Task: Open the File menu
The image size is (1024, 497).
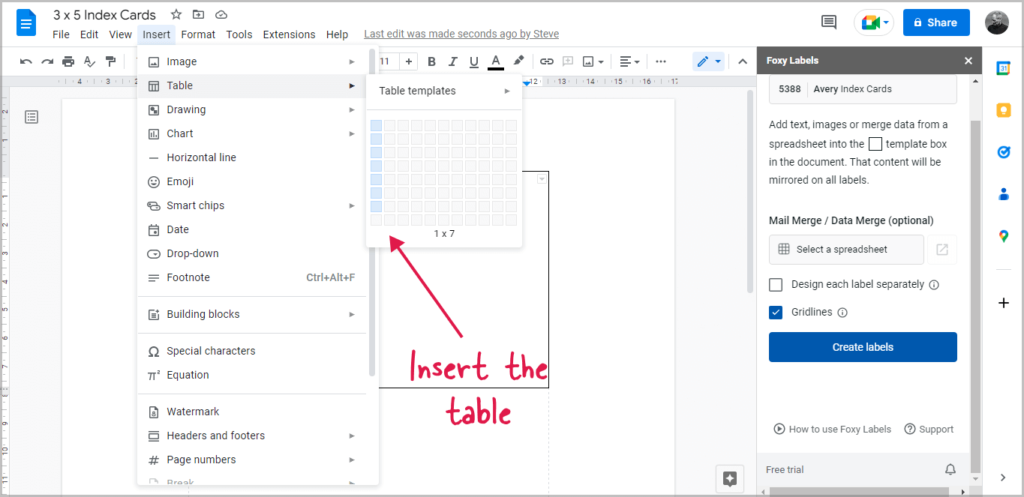Action: coord(61,35)
